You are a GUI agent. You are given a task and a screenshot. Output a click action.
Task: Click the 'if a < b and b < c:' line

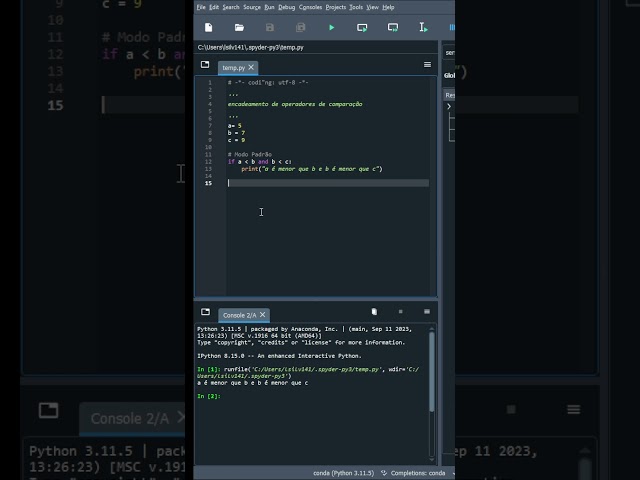[260, 162]
